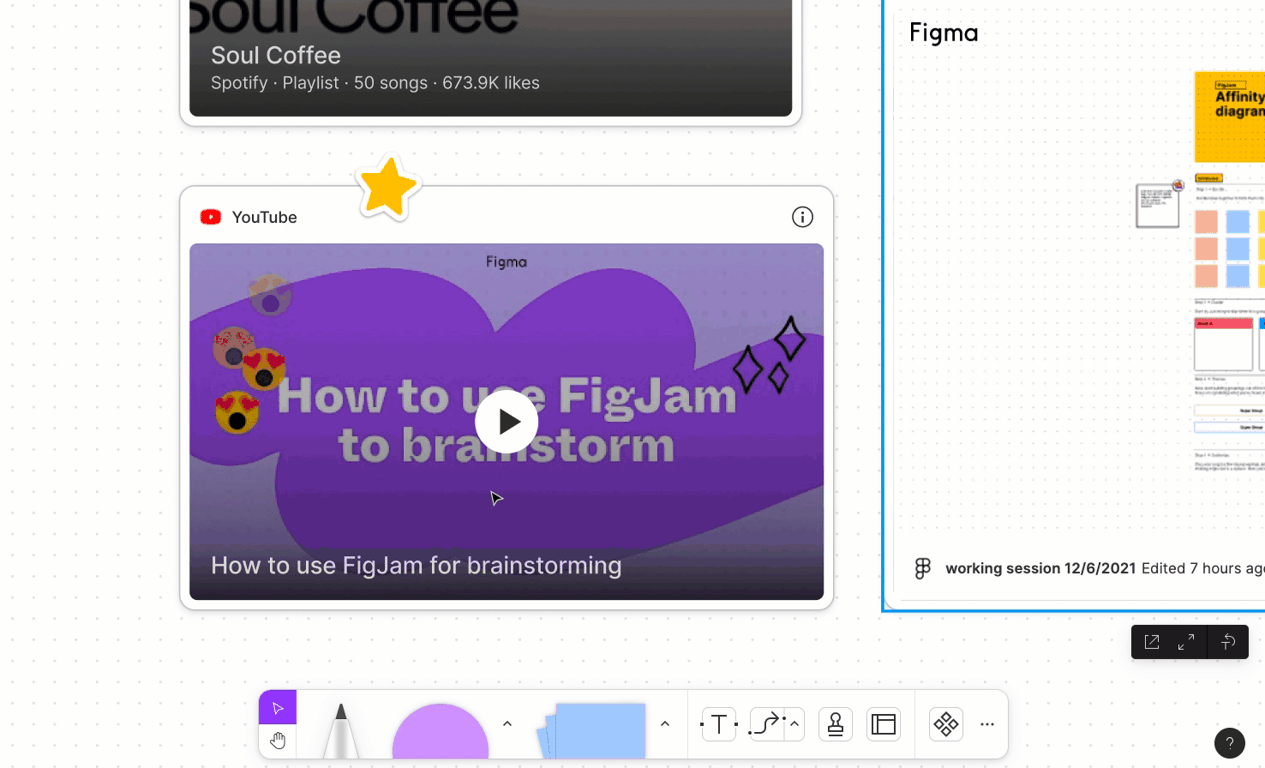Open the more tools ellipsis menu
The image size is (1265, 768).
tap(987, 724)
